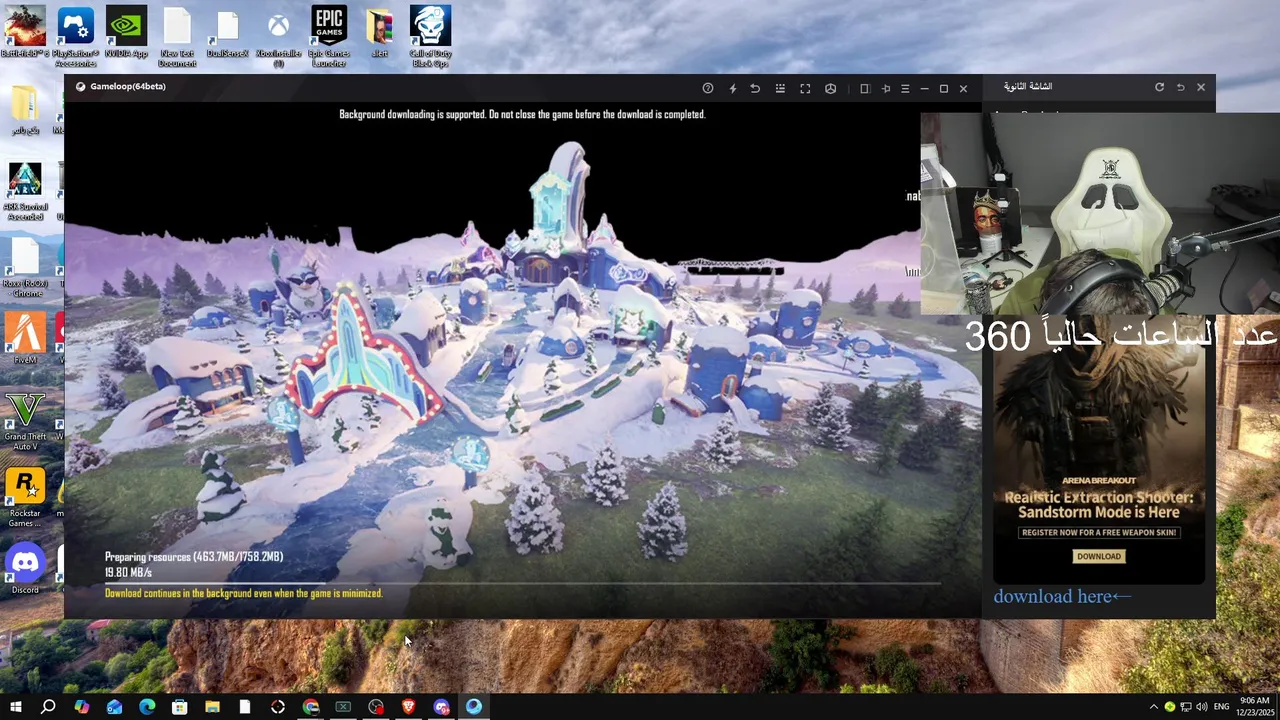Click the 'Background downloading is supported' notice
The image size is (1280, 720).
point(522,114)
